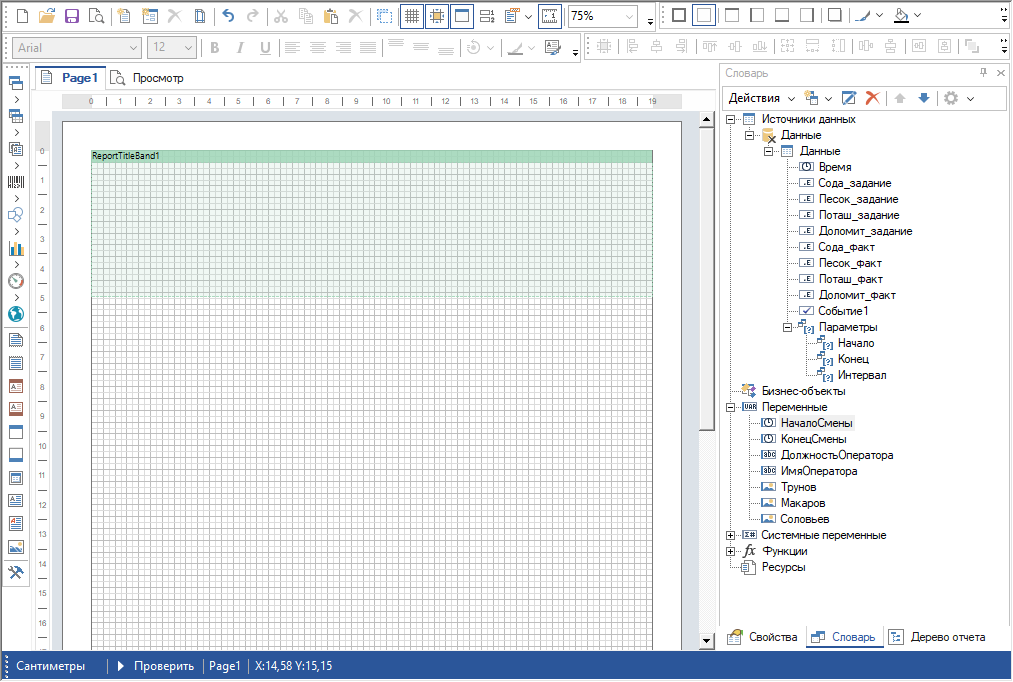
Task: Click the Edit item icon in dictionary
Action: point(849,98)
